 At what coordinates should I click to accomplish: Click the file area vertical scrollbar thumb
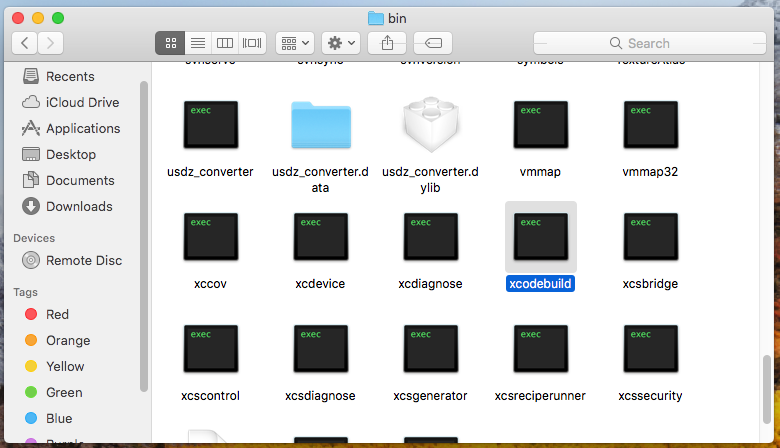[x=767, y=389]
